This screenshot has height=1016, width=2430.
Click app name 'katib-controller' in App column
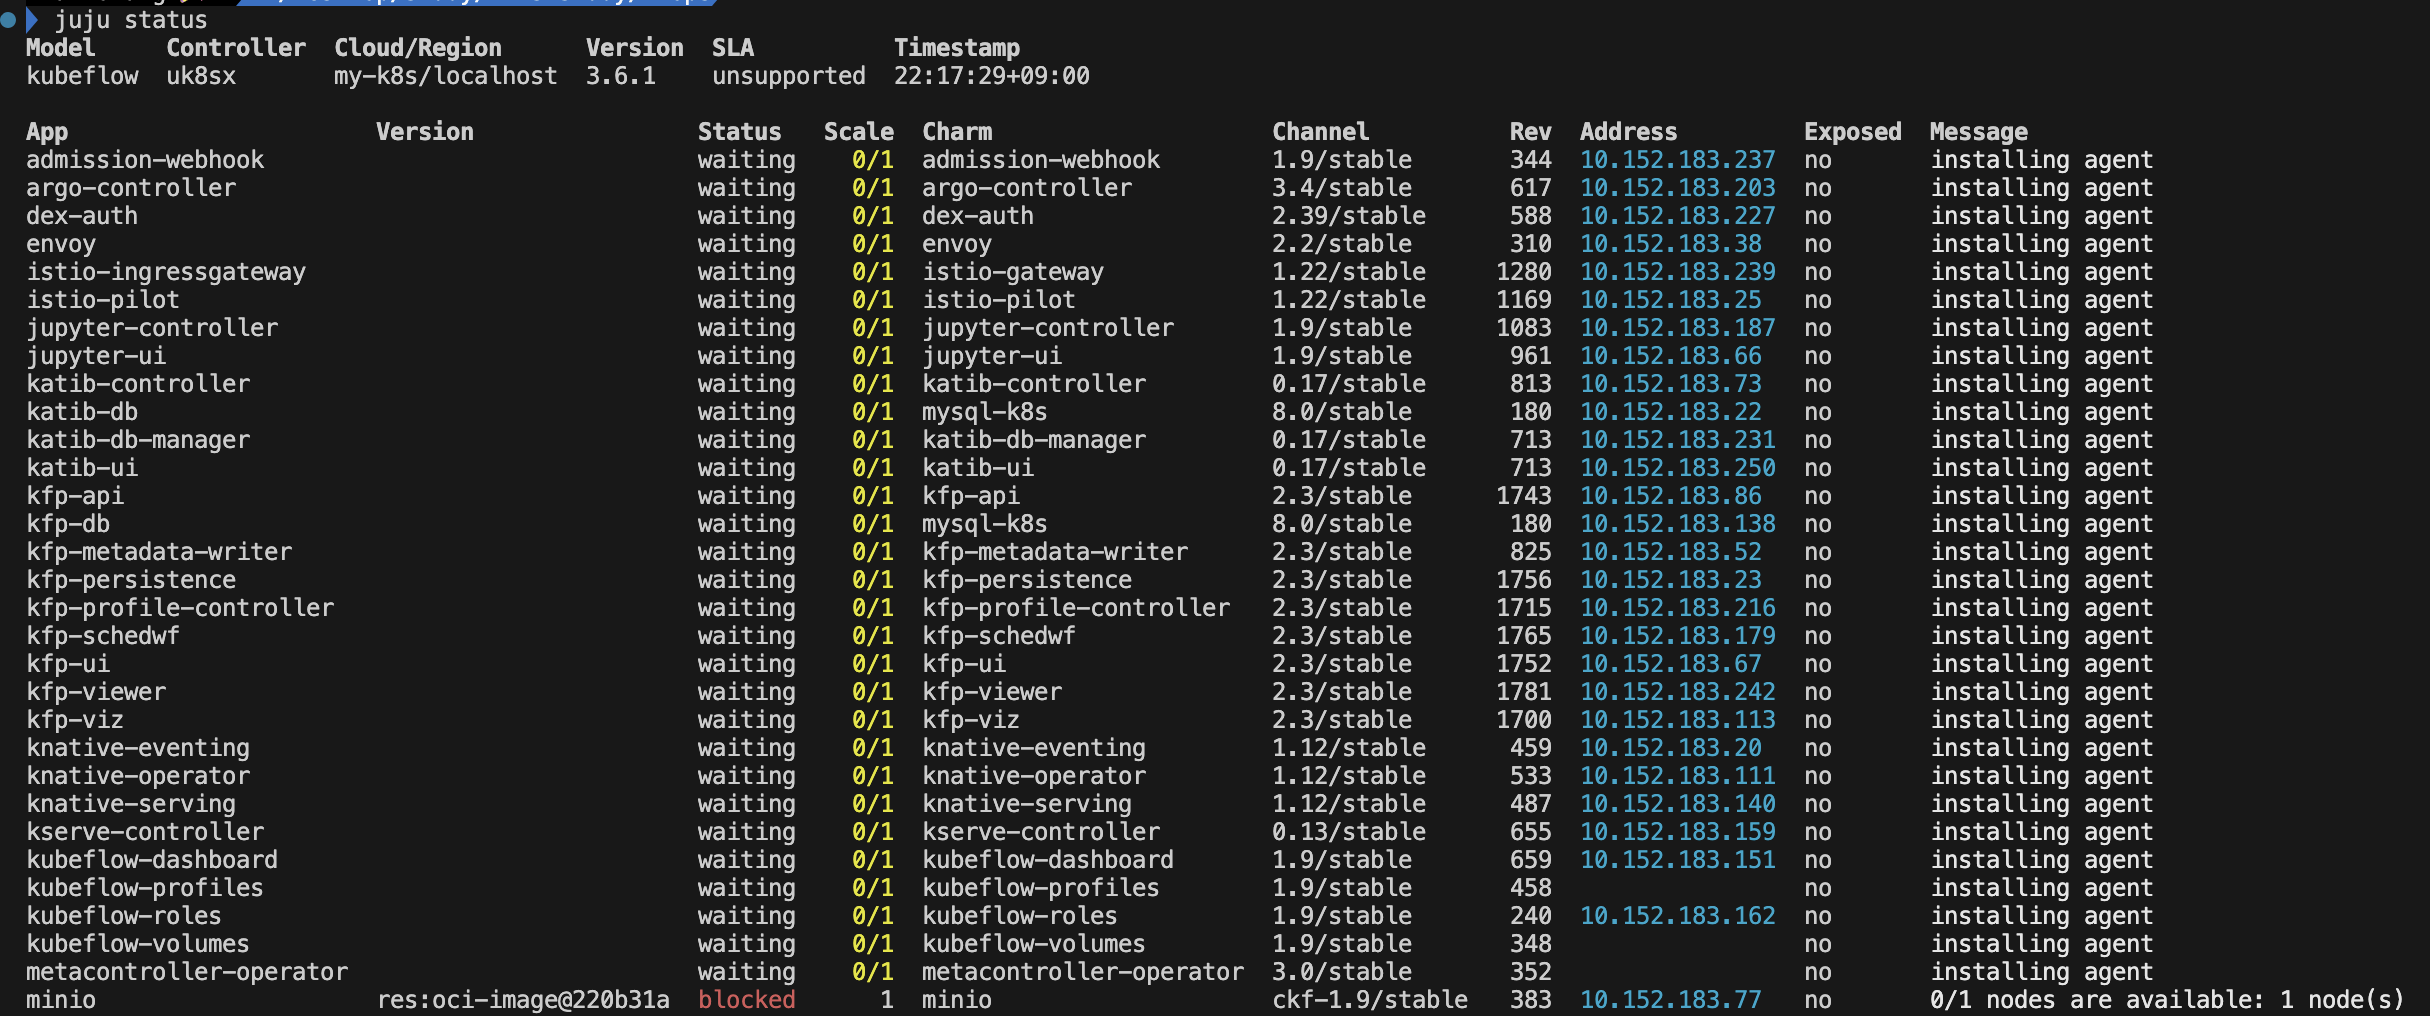(138, 384)
